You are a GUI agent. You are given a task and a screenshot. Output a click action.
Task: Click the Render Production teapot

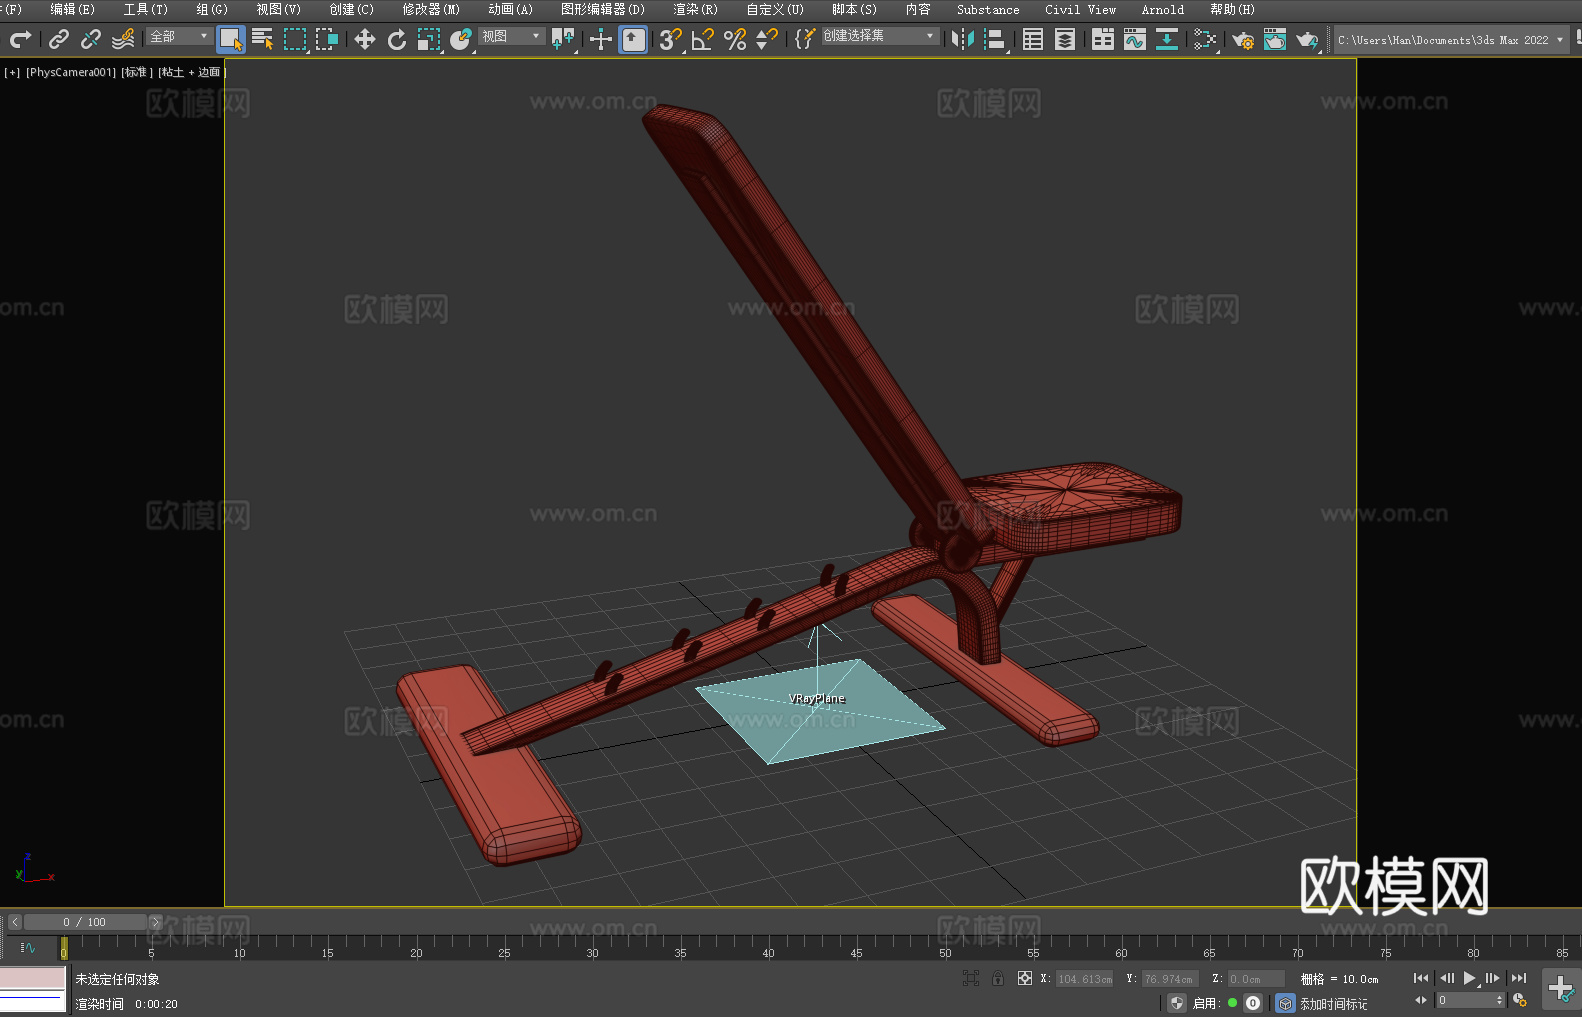pos(1307,39)
